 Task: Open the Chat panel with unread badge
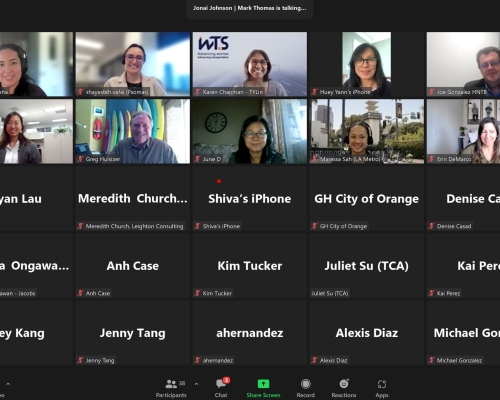(221, 388)
